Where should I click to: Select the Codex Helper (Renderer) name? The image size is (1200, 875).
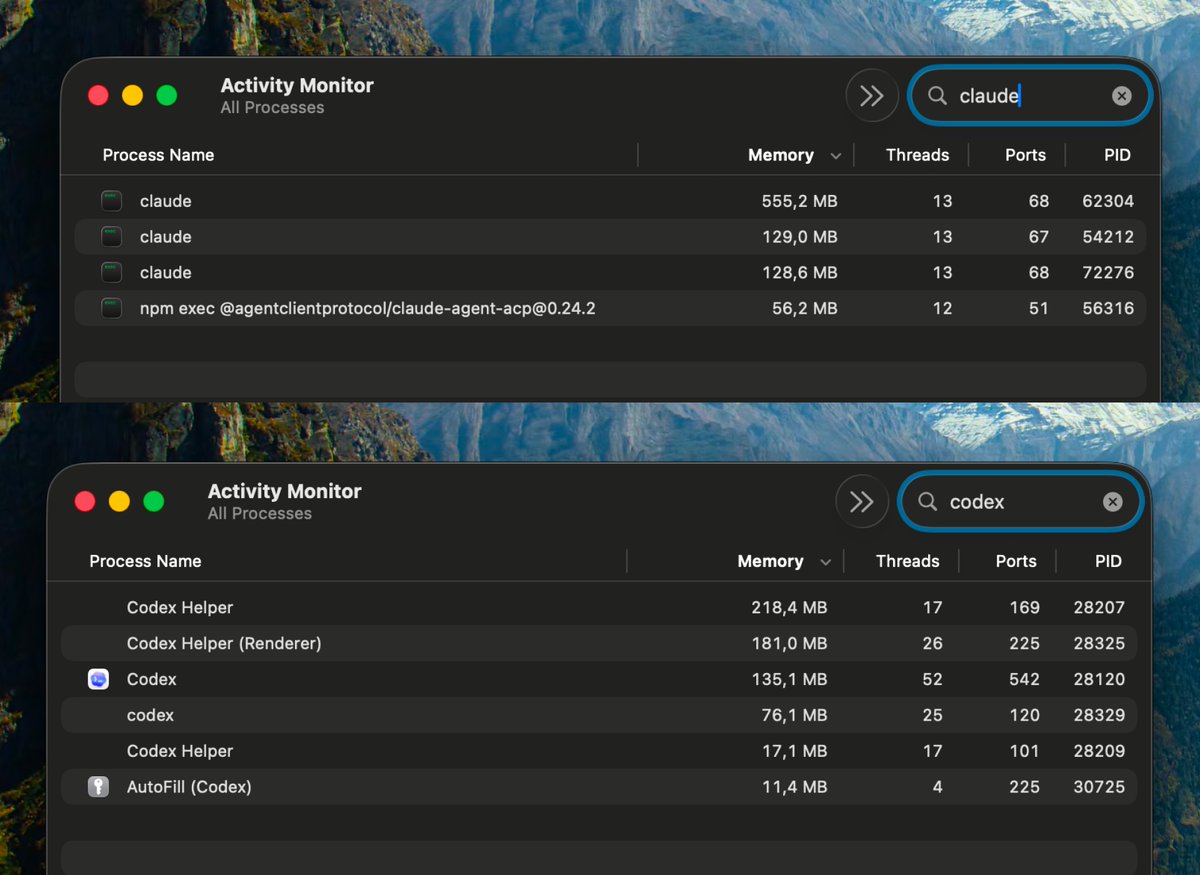click(x=224, y=643)
